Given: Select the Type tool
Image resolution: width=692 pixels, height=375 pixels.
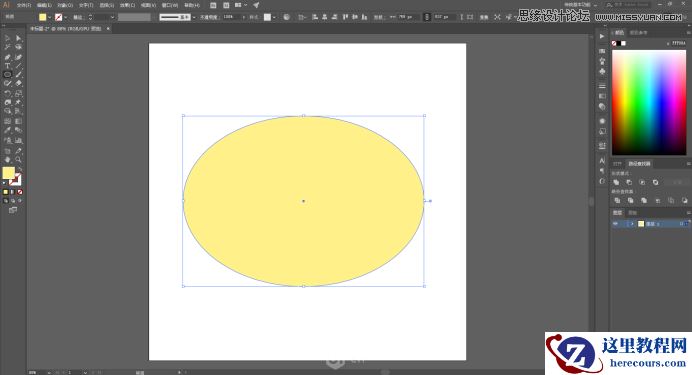Looking at the screenshot, I should pyautogui.click(x=8, y=66).
